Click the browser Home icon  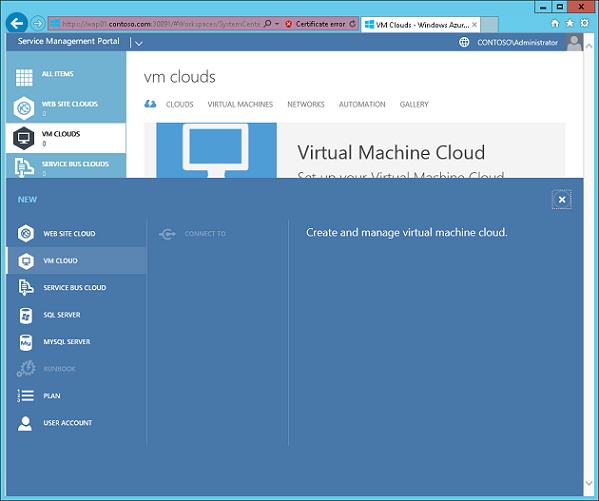[555, 24]
